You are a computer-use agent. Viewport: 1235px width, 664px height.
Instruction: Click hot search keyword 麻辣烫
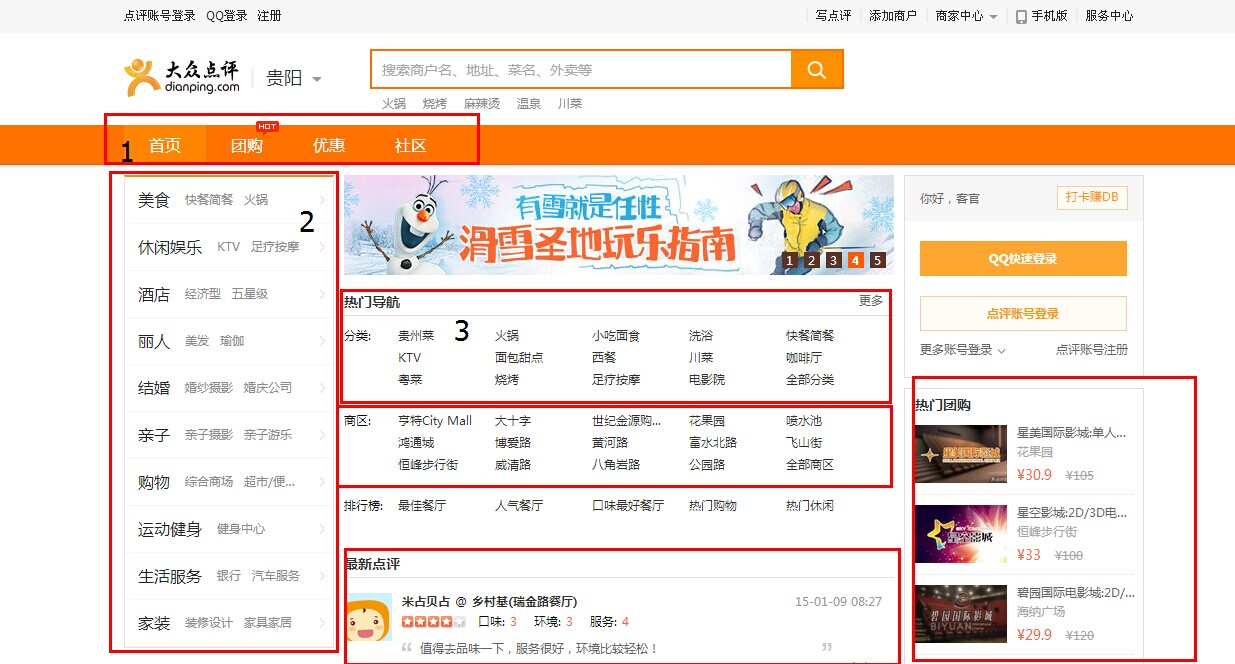[x=482, y=103]
